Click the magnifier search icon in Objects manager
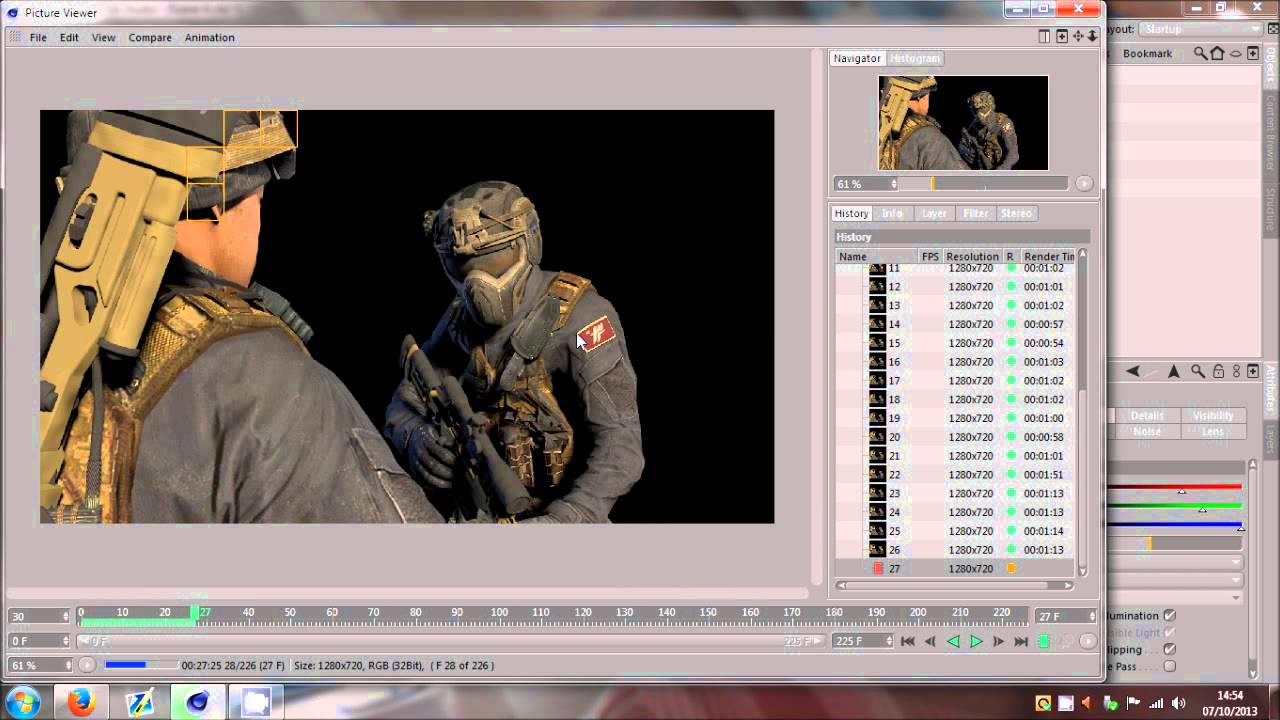Image resolution: width=1280 pixels, height=720 pixels. coord(1200,53)
